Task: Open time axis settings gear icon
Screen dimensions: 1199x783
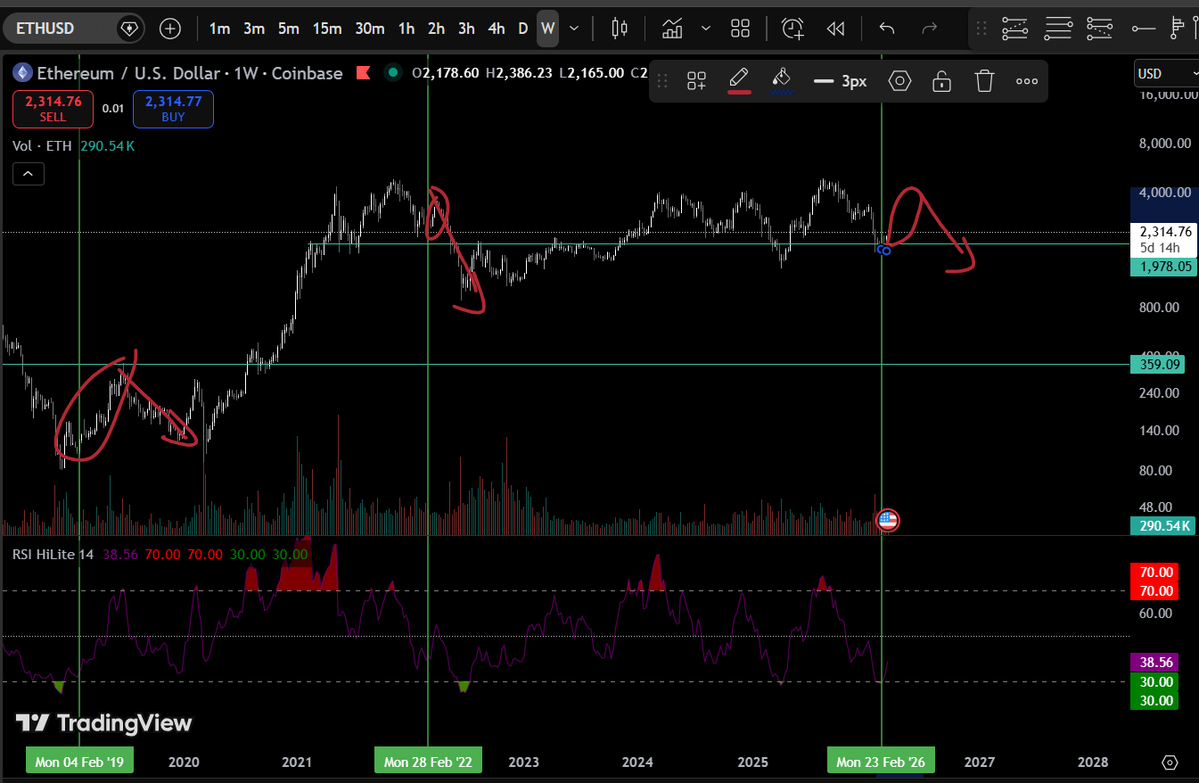Action: 1169,762
